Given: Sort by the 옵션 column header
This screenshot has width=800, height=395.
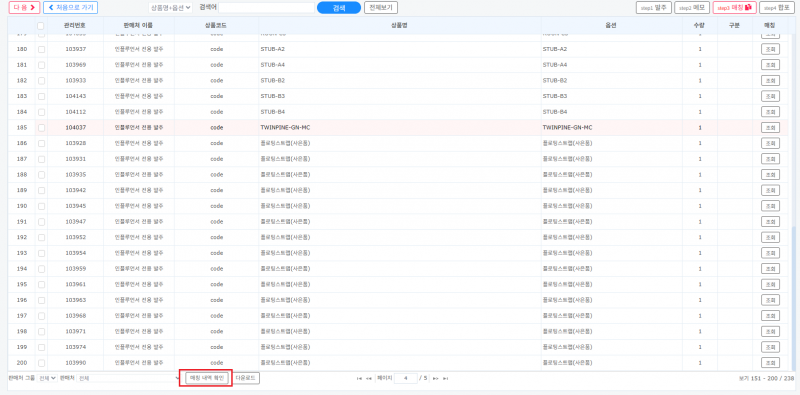Looking at the screenshot, I should coord(612,26).
